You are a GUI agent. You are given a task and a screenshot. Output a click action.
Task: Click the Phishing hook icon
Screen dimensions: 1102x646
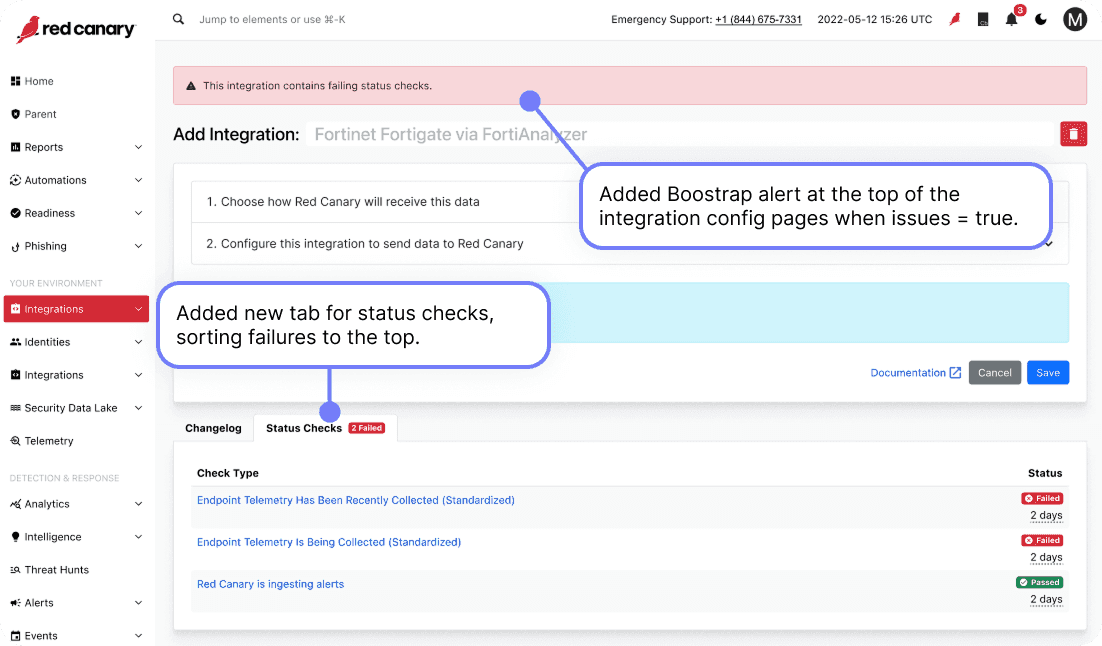coord(15,247)
